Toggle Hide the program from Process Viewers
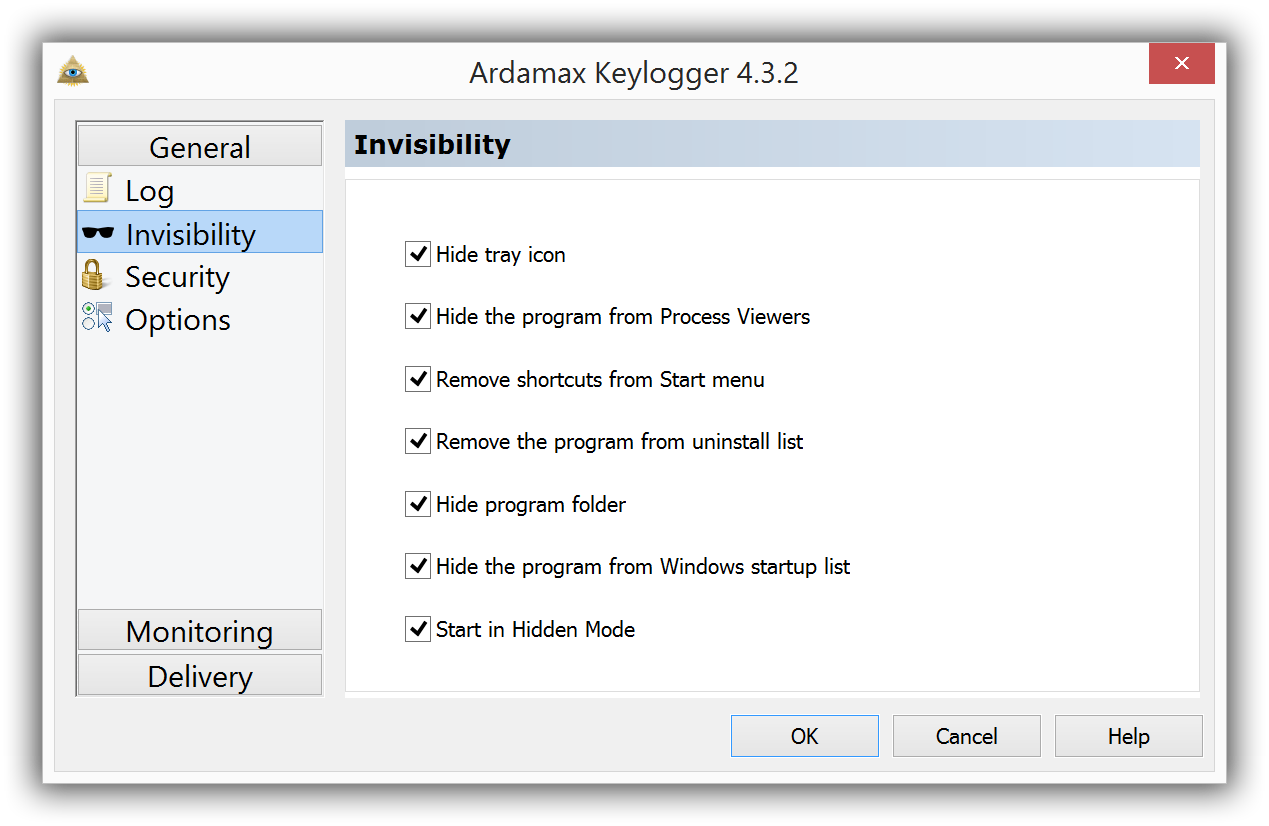 point(417,316)
